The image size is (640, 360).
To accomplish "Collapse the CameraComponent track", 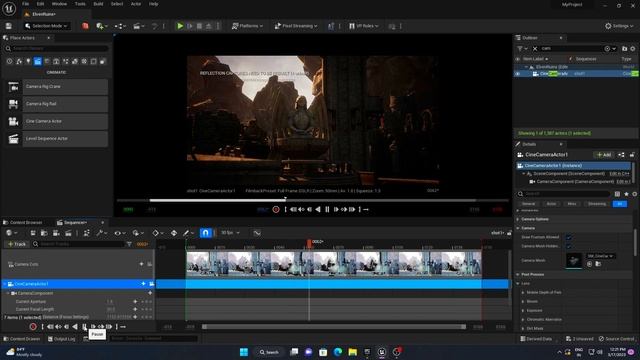I will 8,293.
